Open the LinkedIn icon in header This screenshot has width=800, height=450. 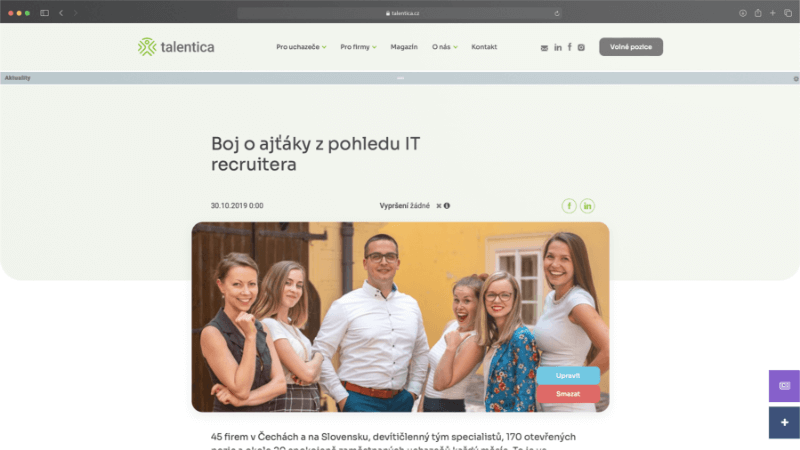558,47
